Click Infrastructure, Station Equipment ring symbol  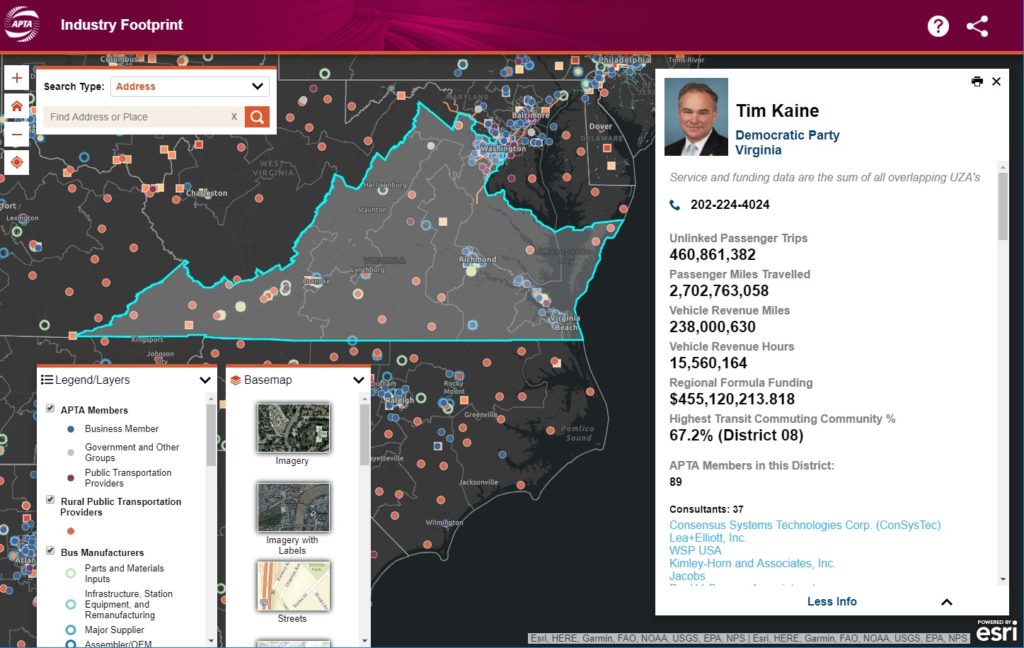coord(71,604)
